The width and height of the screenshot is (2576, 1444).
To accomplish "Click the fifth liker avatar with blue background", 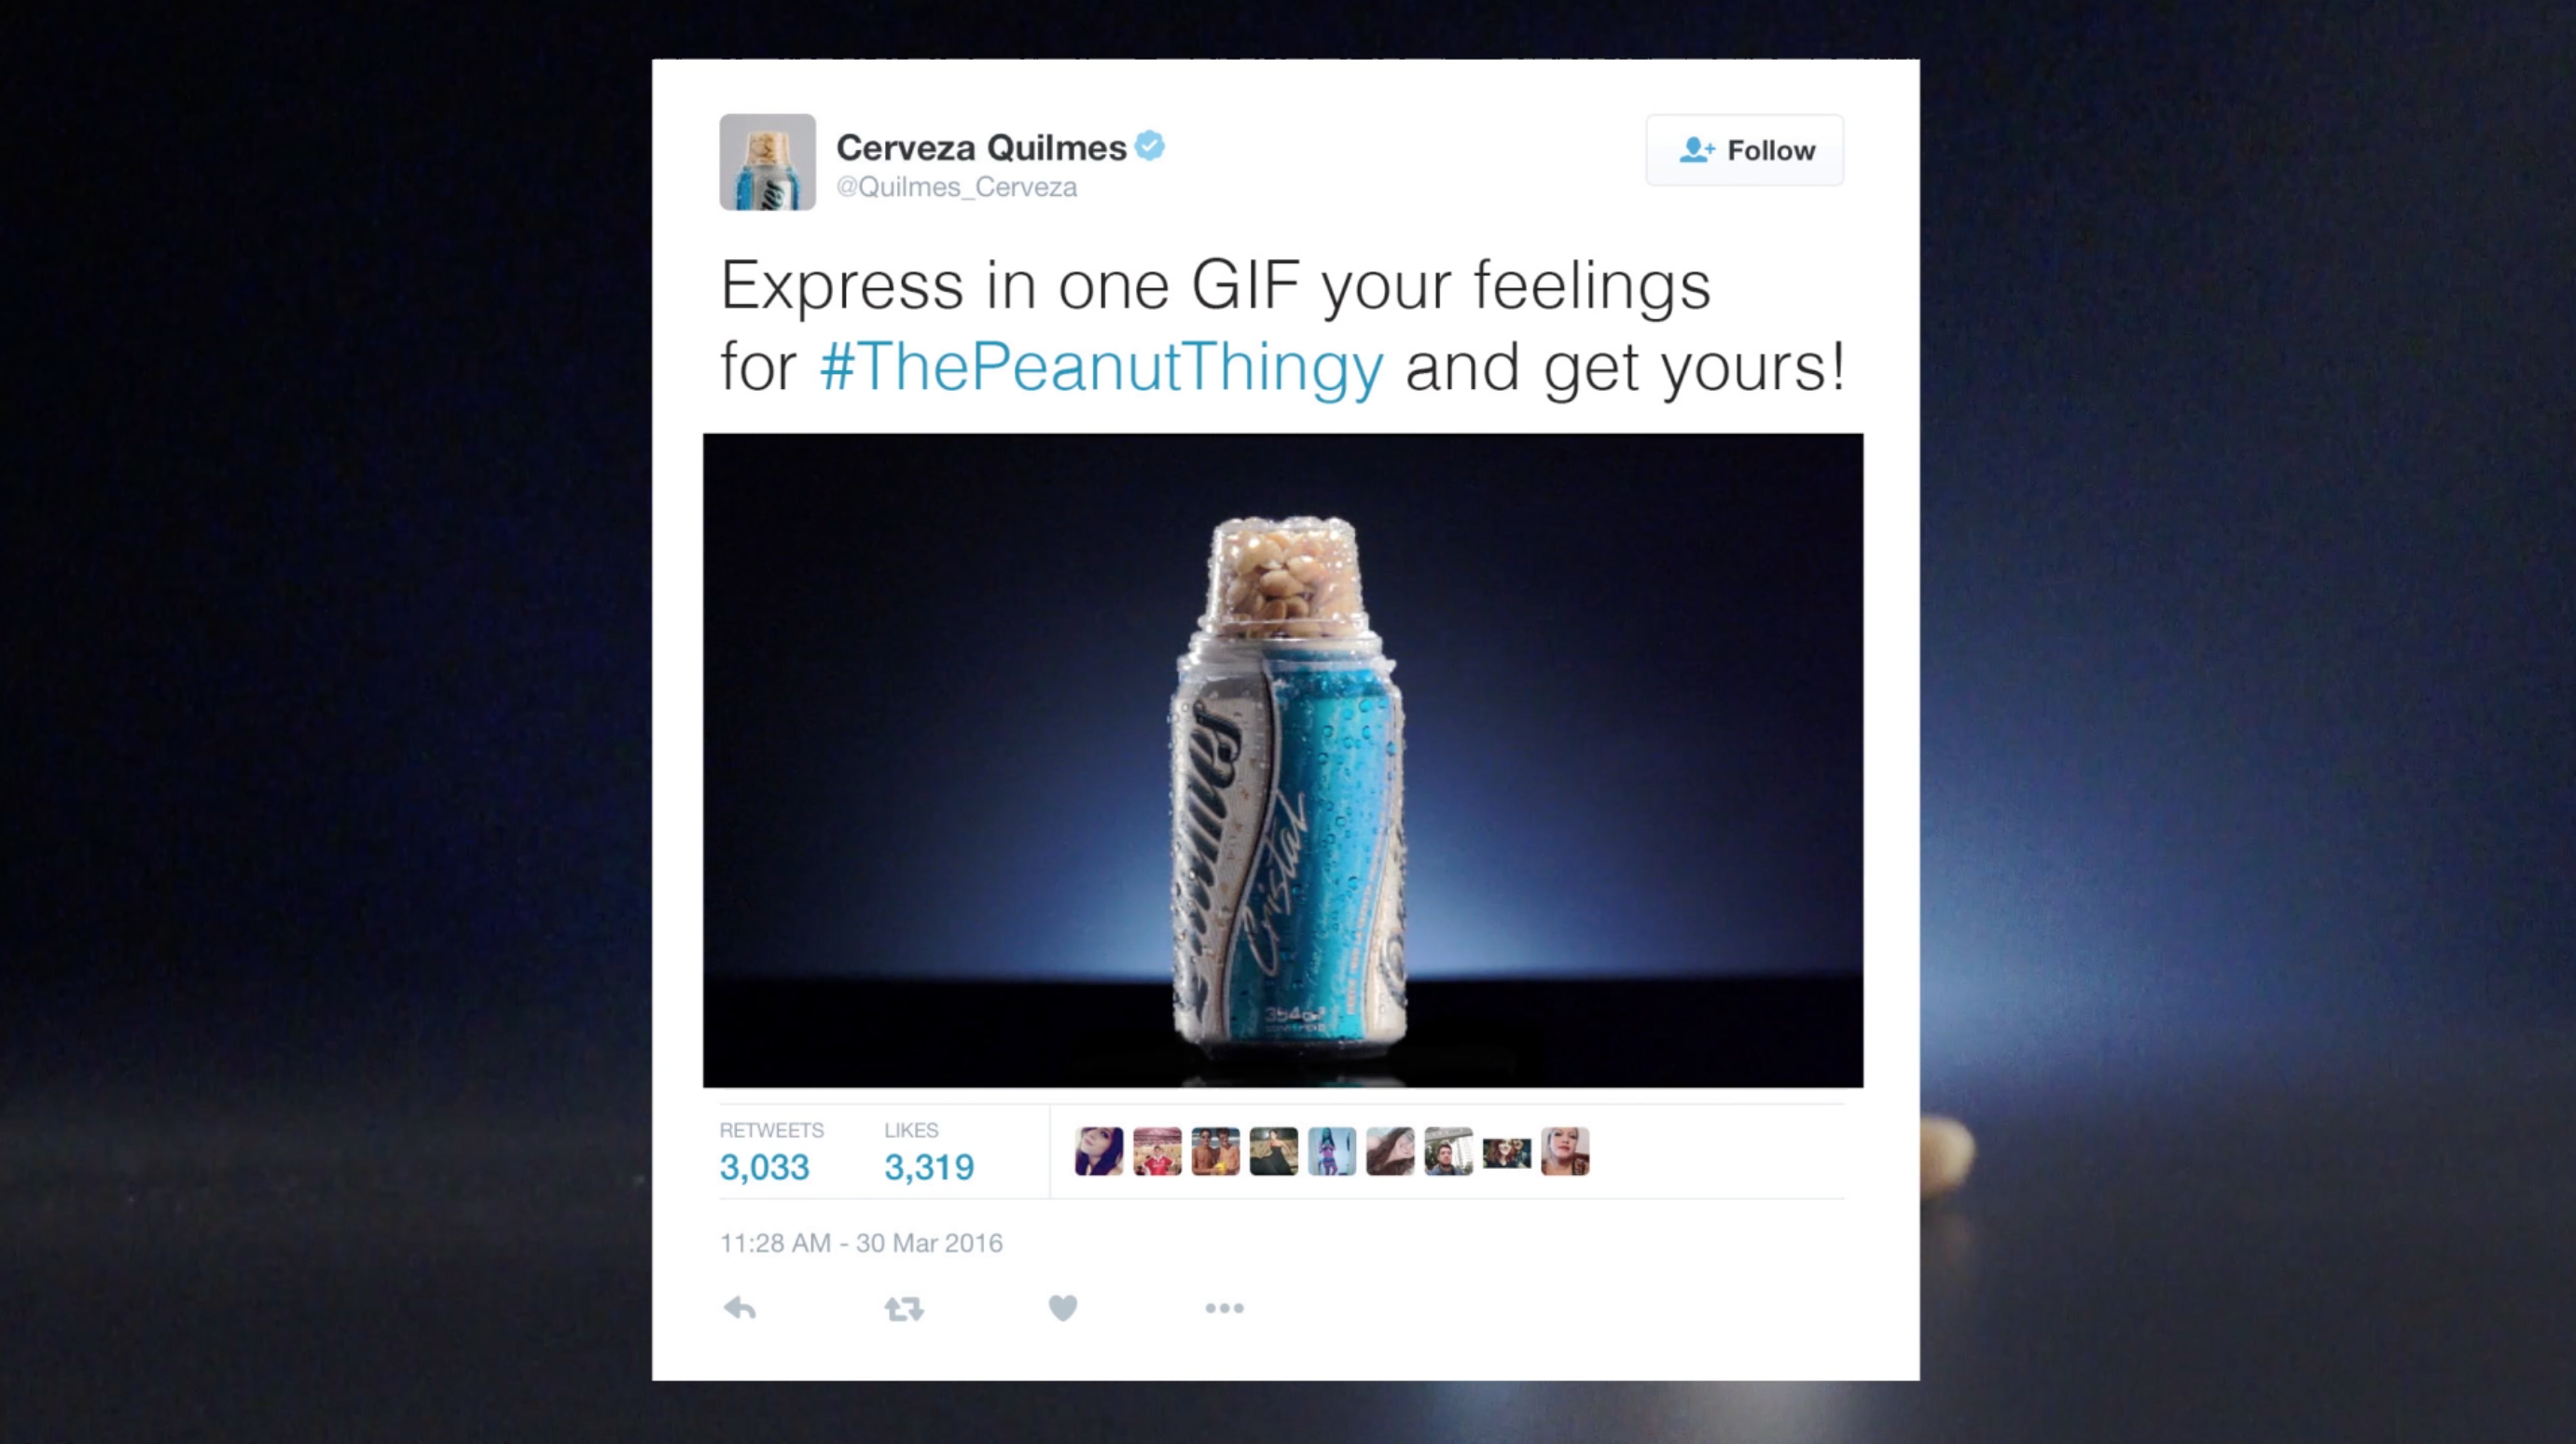I will pyautogui.click(x=1332, y=1152).
